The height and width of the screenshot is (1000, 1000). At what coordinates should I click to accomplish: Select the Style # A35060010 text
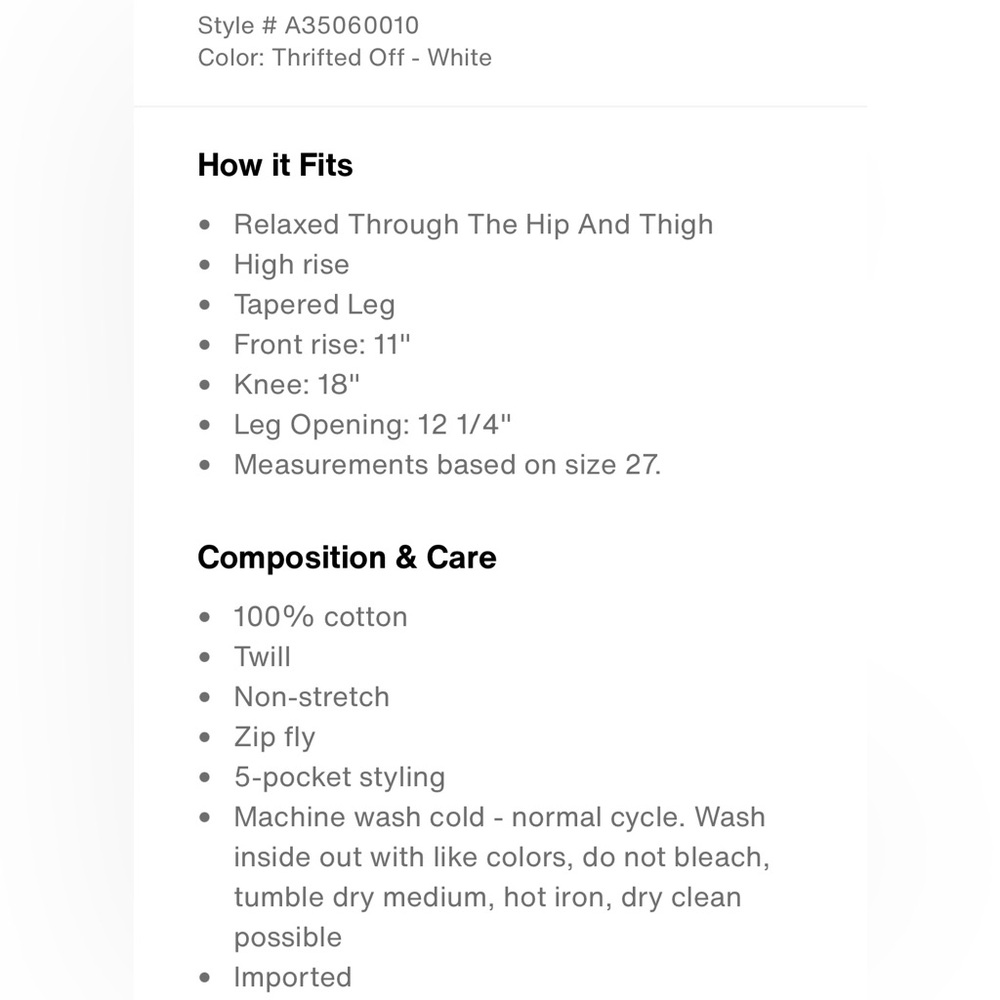pyautogui.click(x=308, y=26)
